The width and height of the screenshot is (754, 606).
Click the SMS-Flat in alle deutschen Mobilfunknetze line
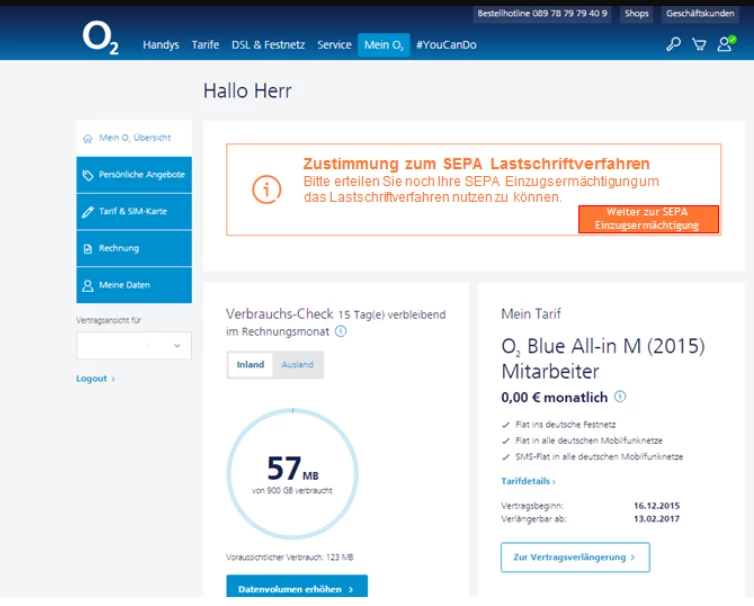pyautogui.click(x=592, y=456)
